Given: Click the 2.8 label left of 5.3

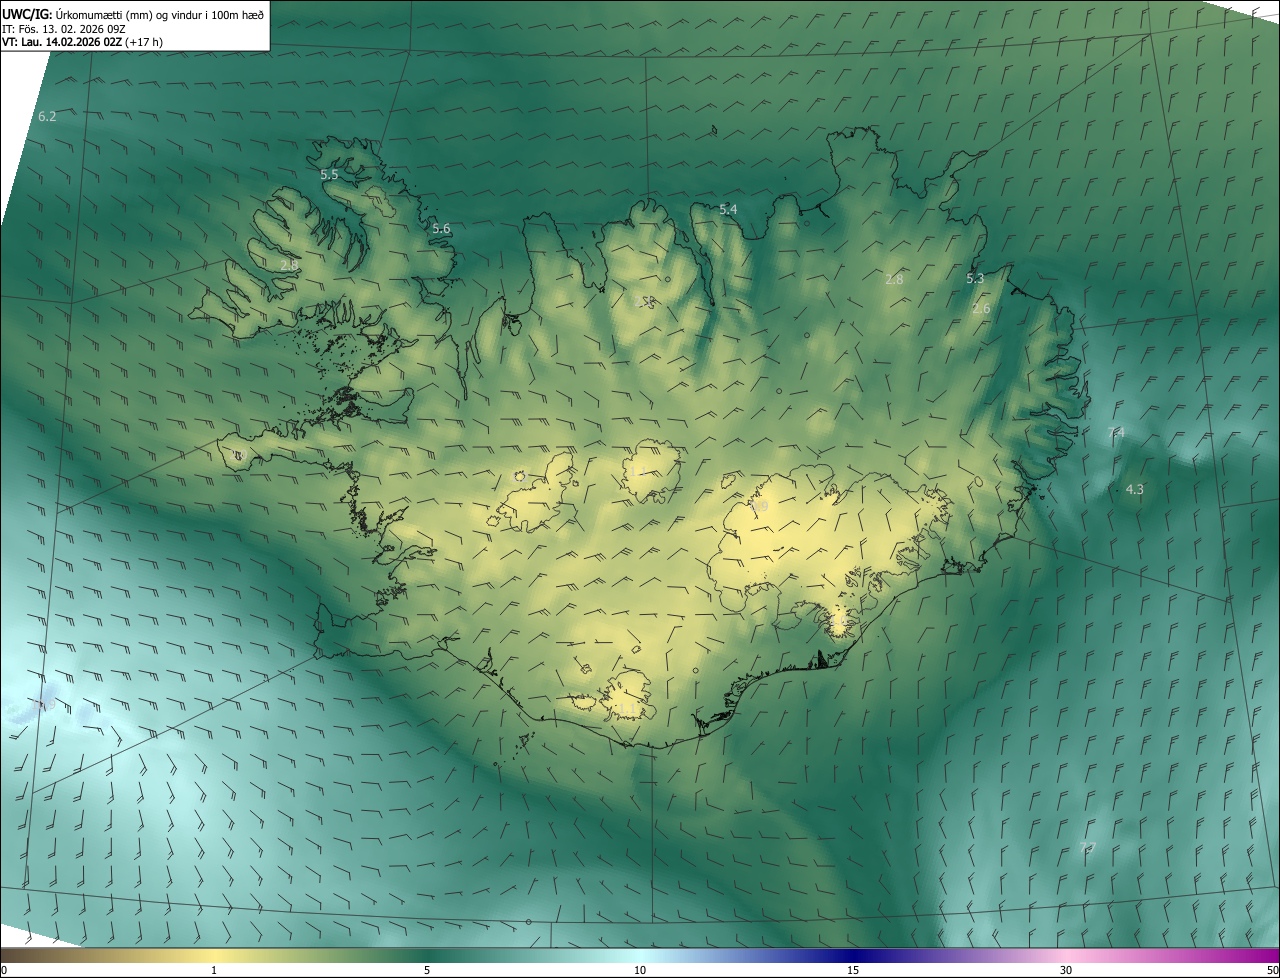Looking at the screenshot, I should (x=894, y=280).
